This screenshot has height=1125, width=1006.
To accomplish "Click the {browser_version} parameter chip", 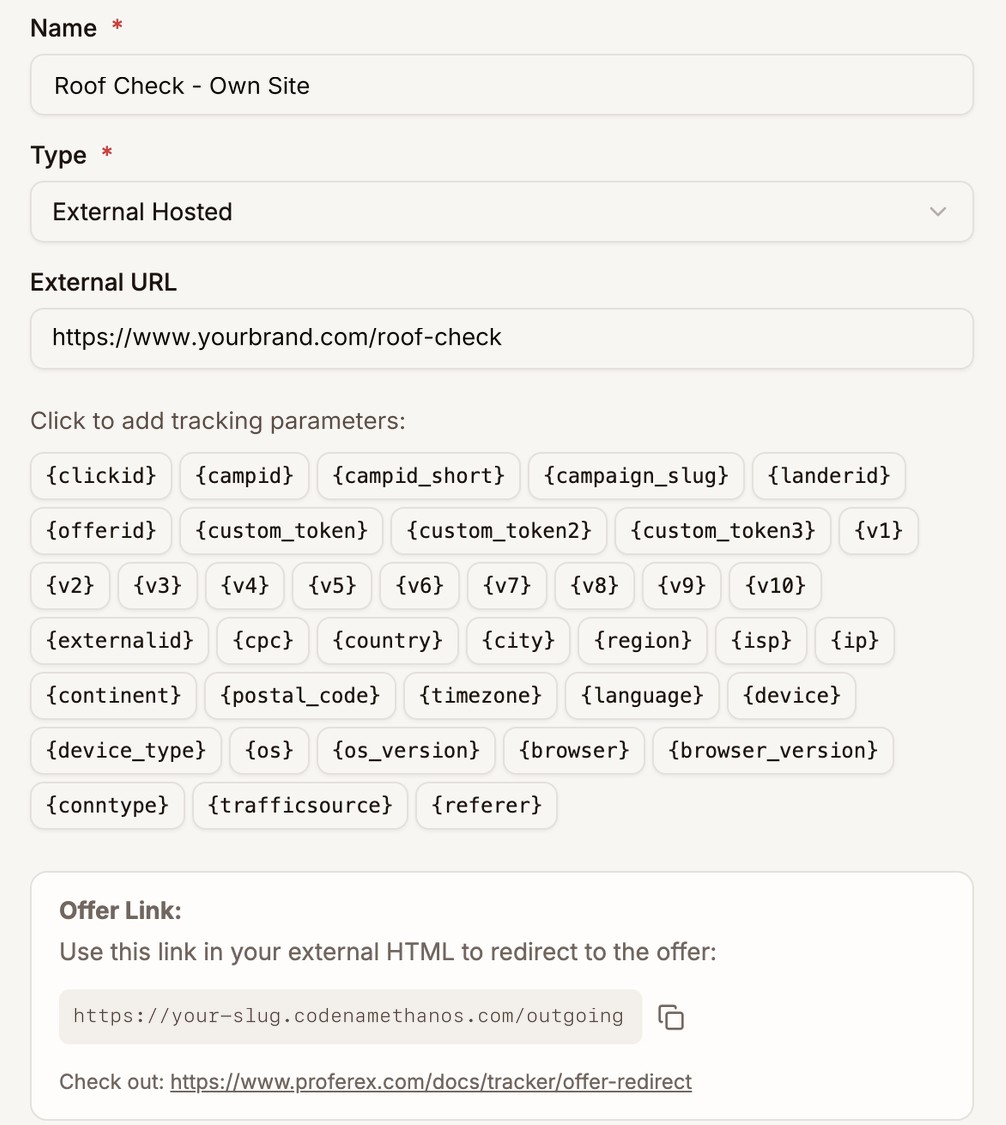I will pyautogui.click(x=773, y=750).
